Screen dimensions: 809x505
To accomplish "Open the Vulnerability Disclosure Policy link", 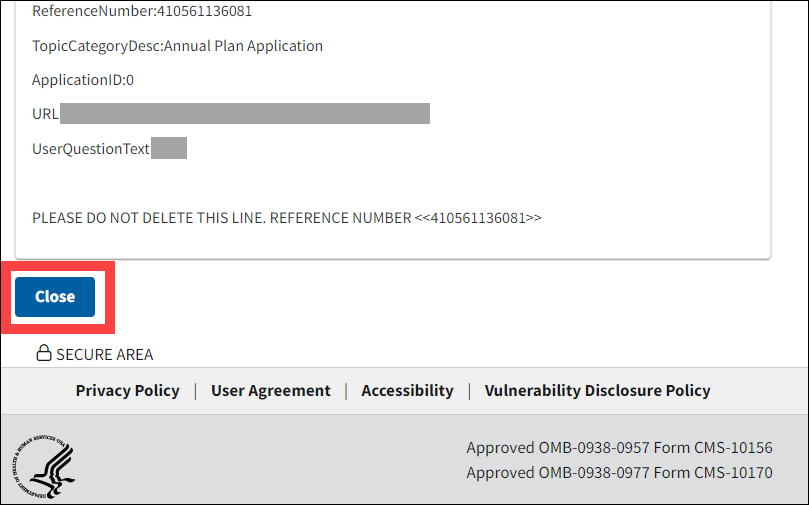I will tap(597, 391).
